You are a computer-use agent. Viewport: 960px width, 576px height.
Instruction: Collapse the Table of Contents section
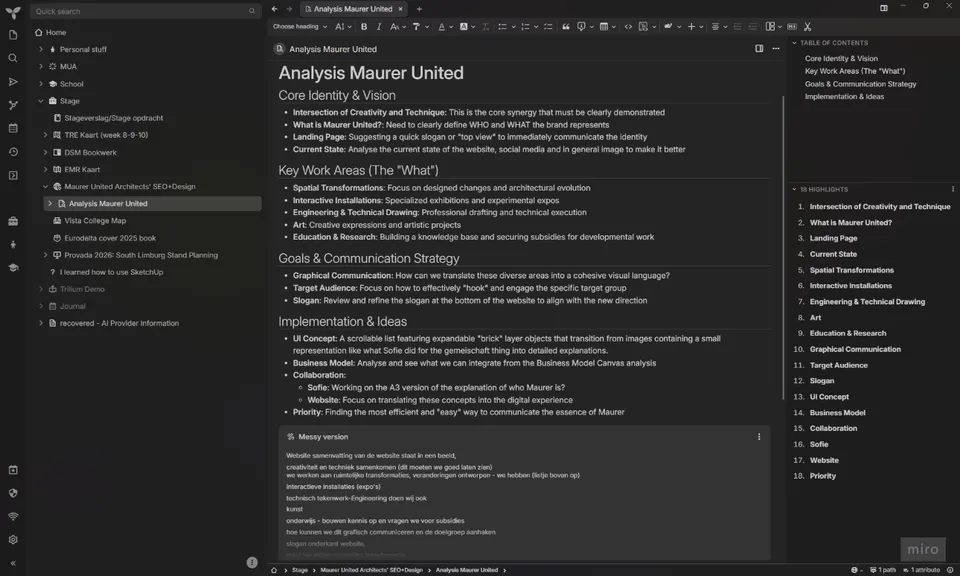(x=794, y=43)
